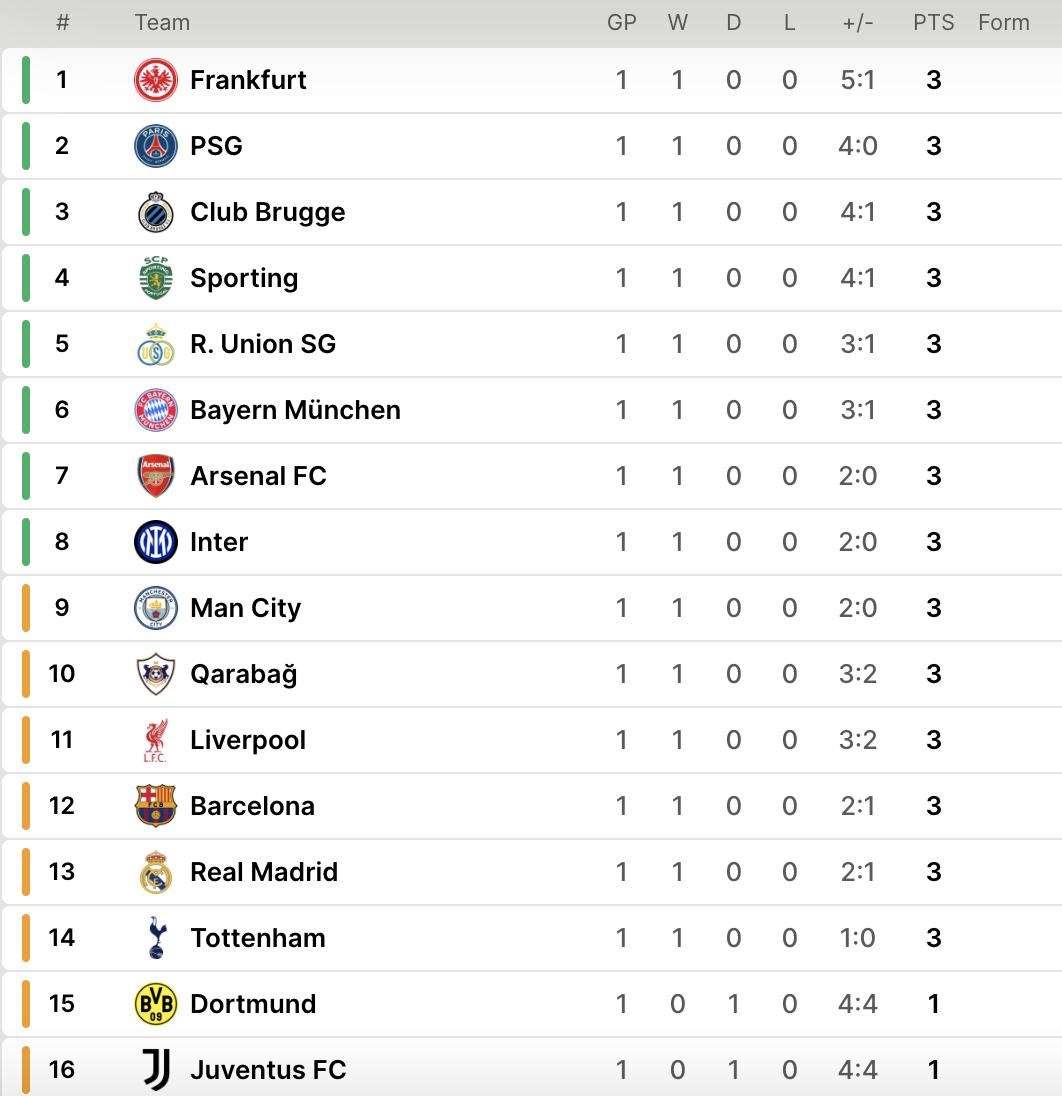Click the Club Brugge logo
This screenshot has width=1062, height=1096.
(155, 212)
